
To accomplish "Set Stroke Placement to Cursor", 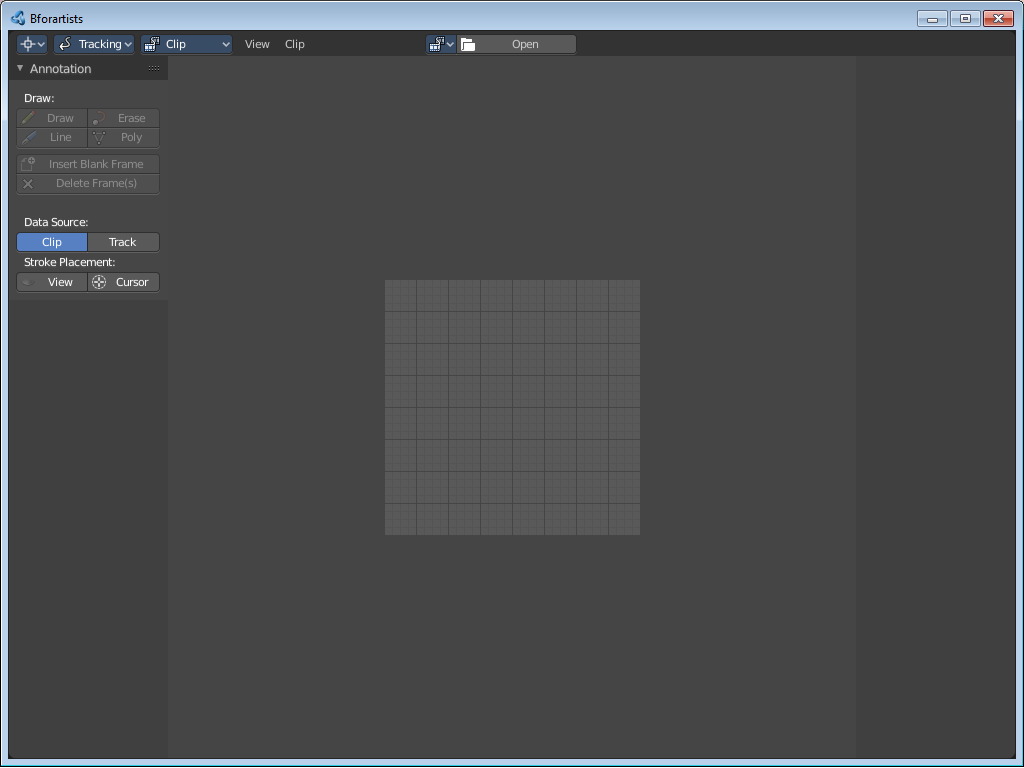I will point(123,282).
